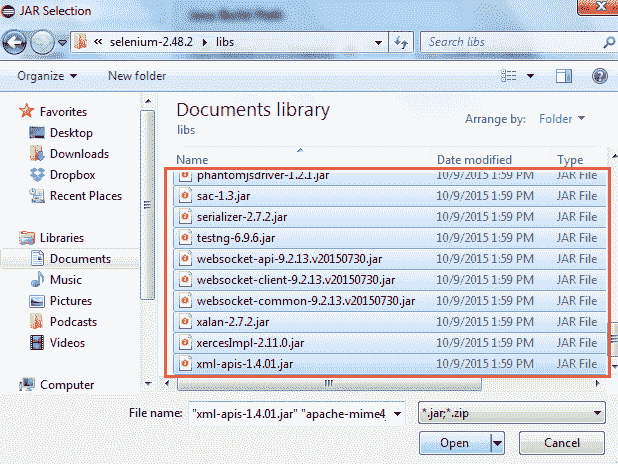The image size is (618, 464).
Task: Open Recent Places in Favorites
Action: [x=86, y=196]
